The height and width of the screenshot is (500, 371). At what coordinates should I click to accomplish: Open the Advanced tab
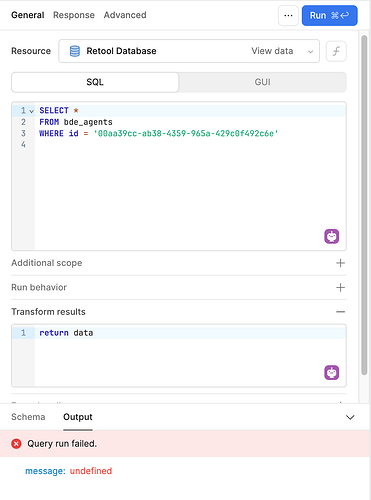point(125,15)
